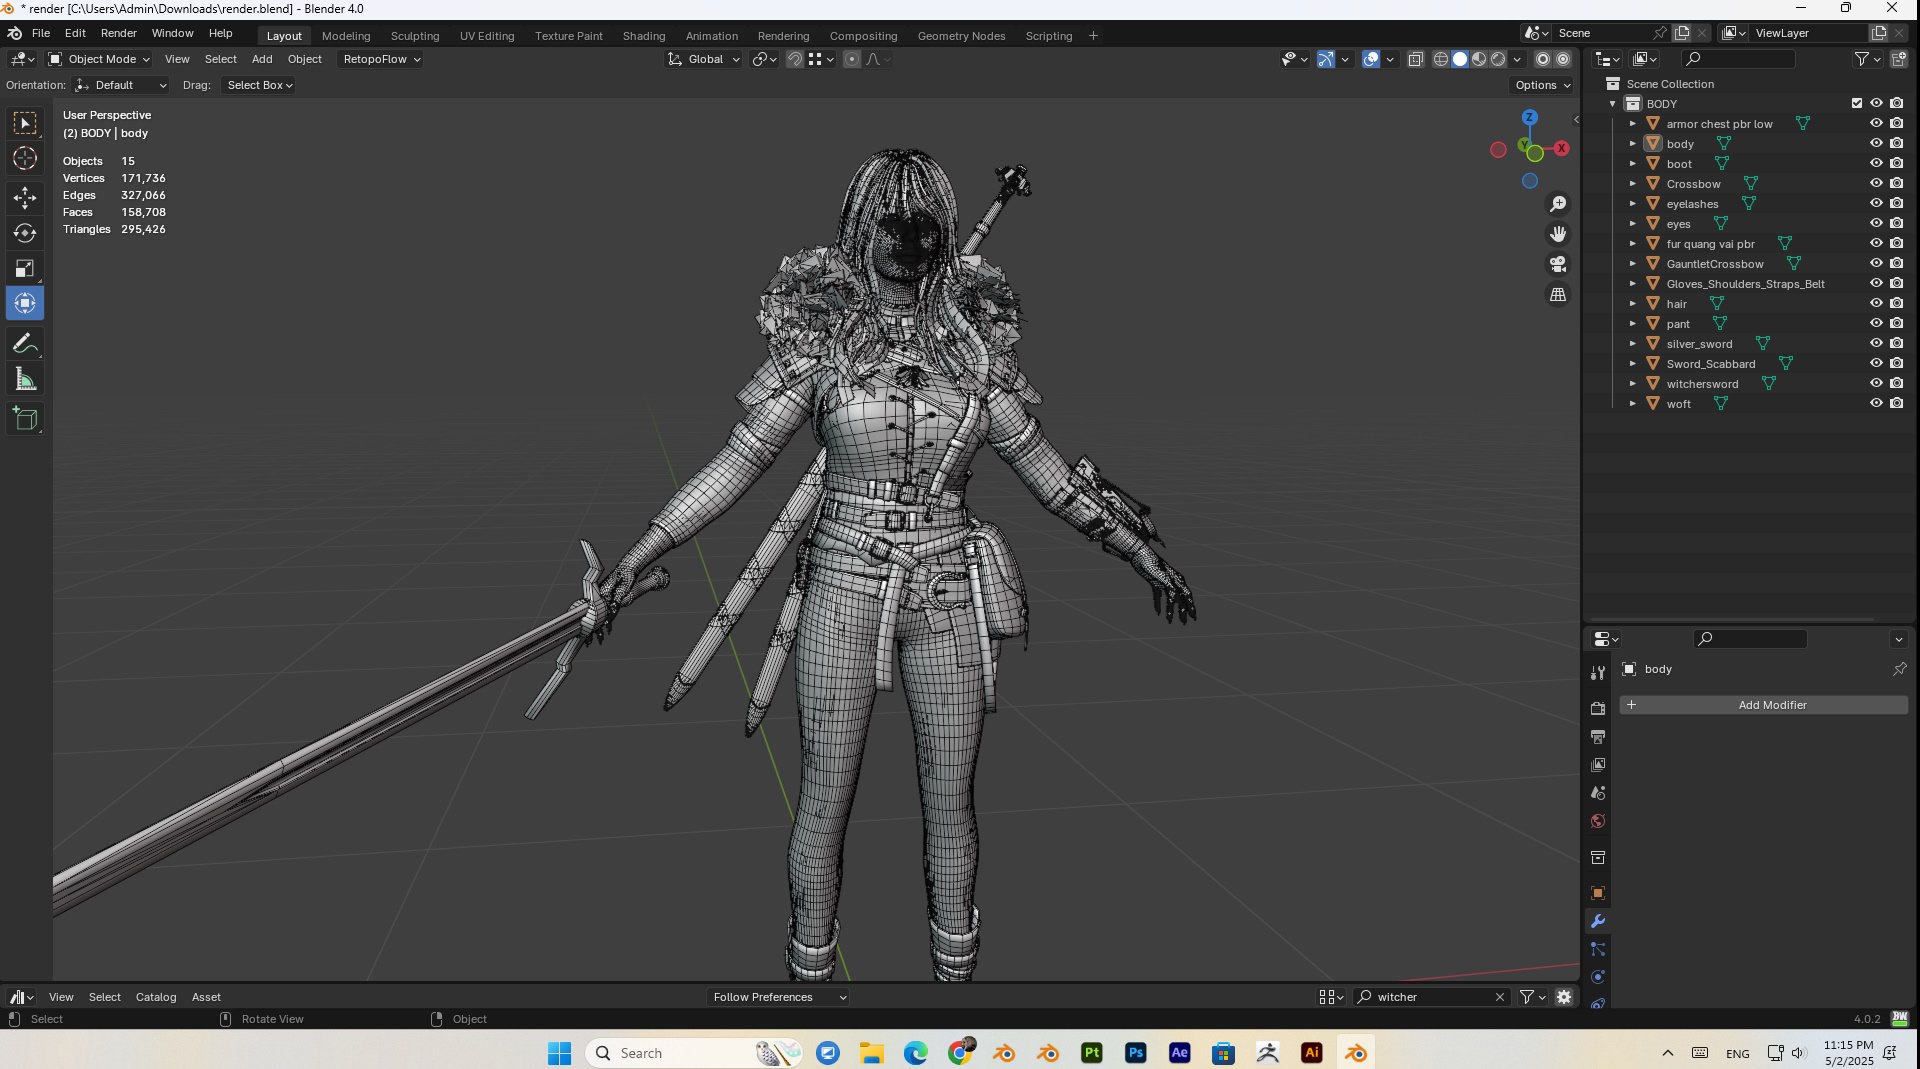Open Physics properties tab
Screen dimensions: 1920x1069
click(x=1598, y=977)
